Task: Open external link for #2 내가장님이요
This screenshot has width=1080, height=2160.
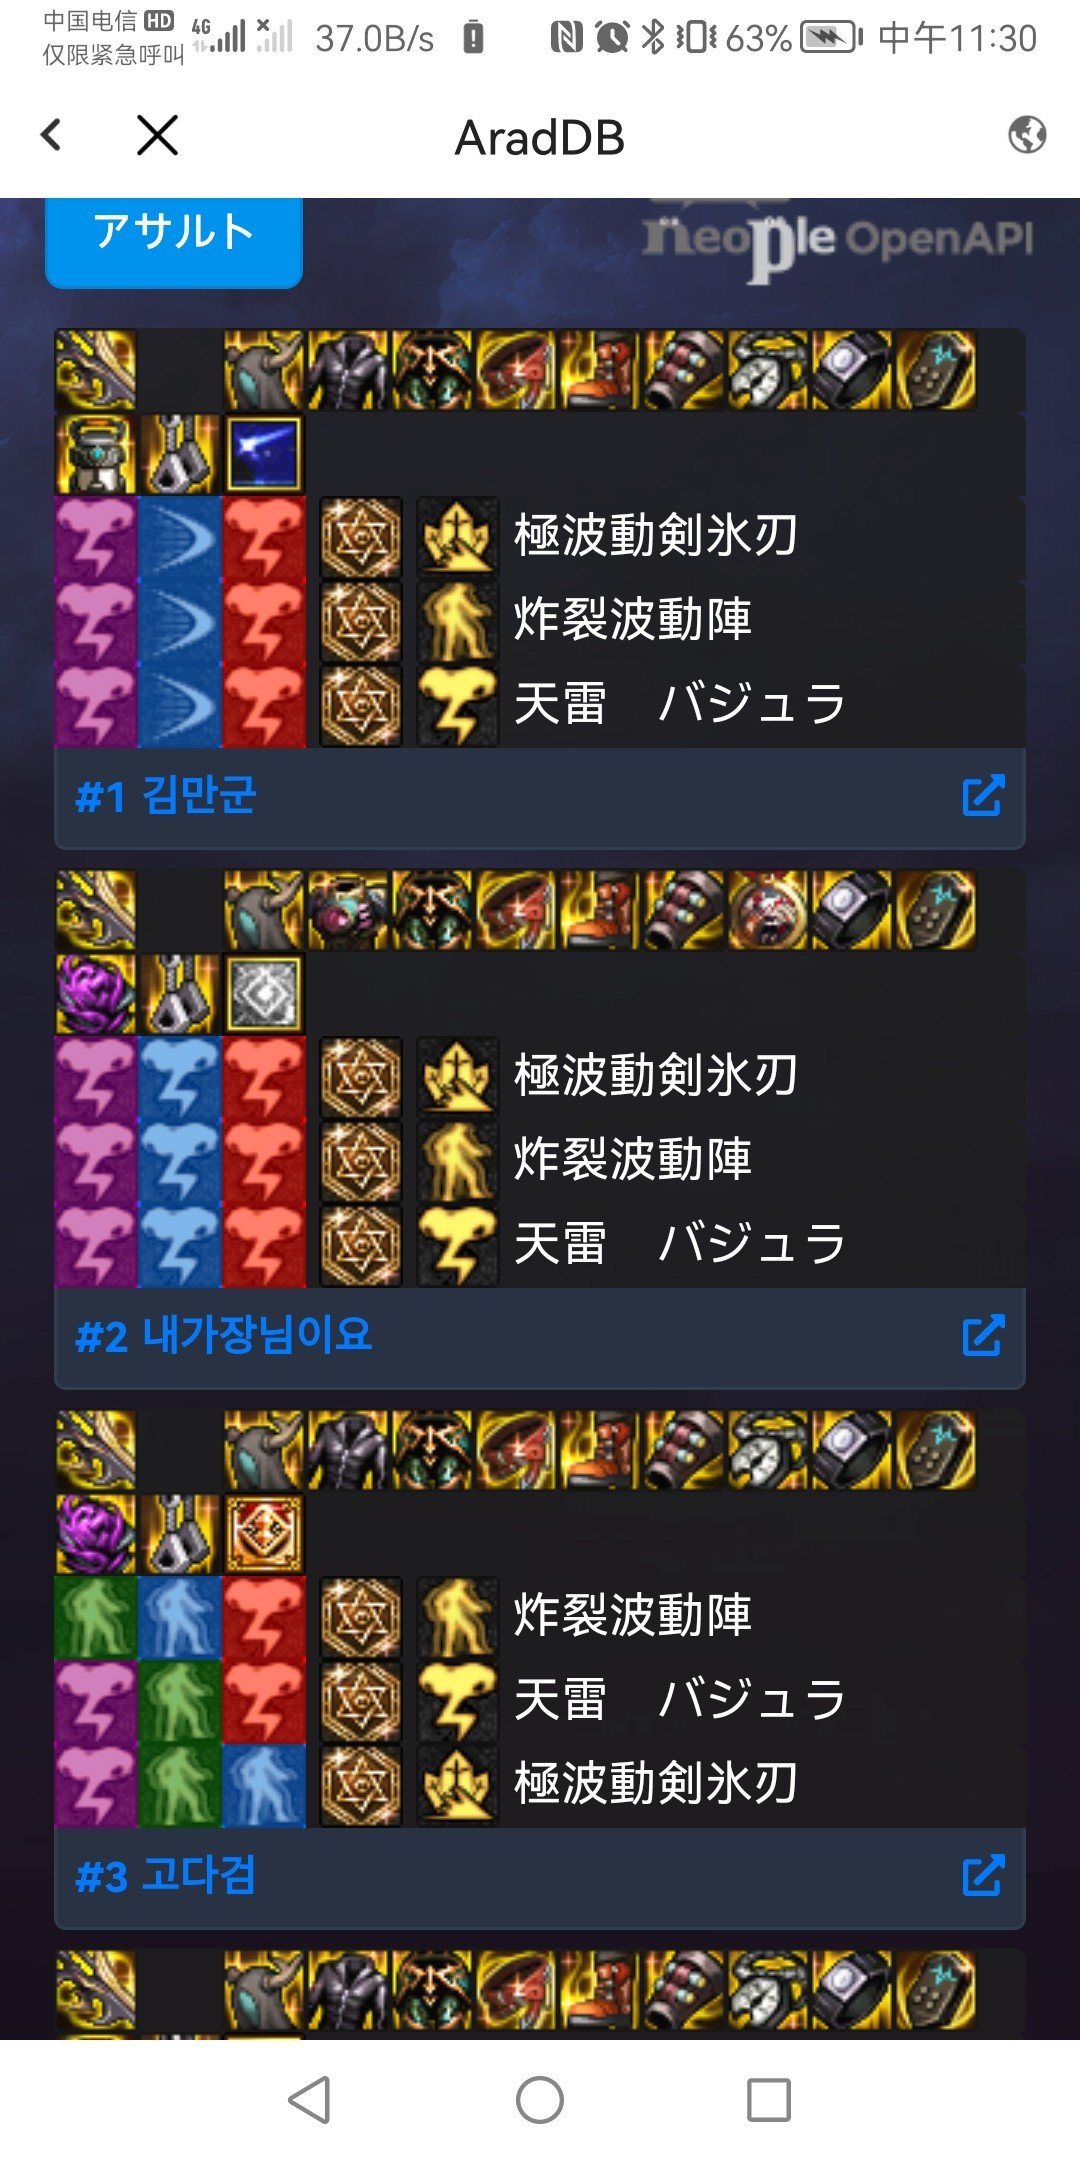Action: click(x=982, y=1336)
